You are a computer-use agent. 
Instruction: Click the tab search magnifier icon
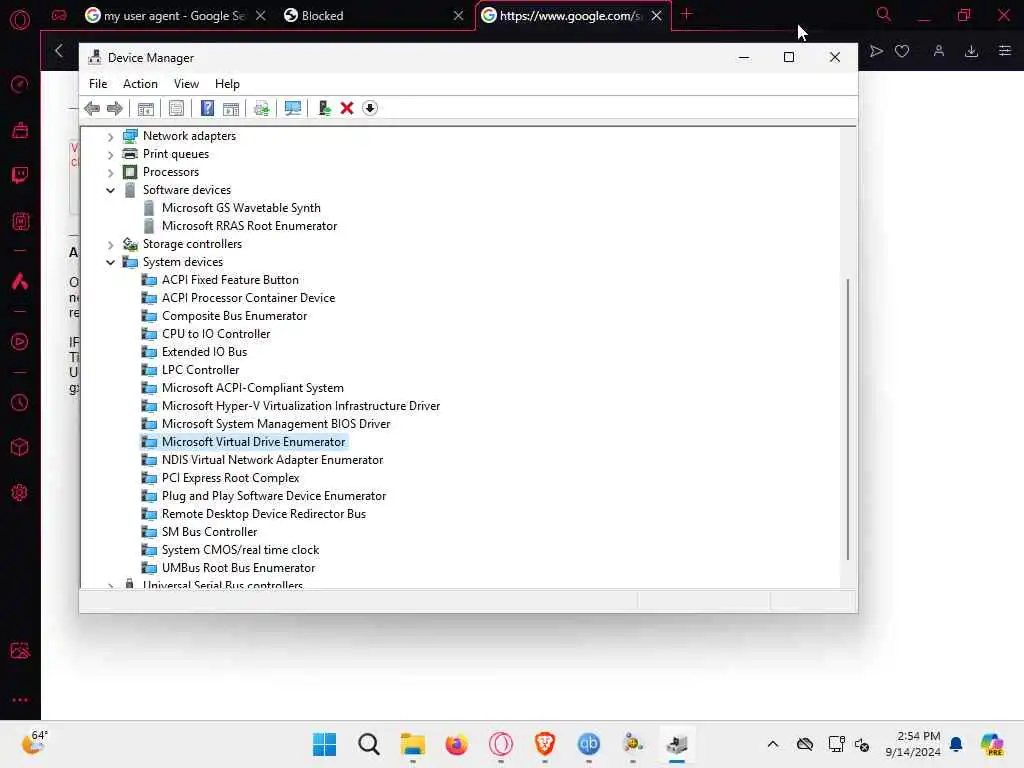click(x=883, y=14)
